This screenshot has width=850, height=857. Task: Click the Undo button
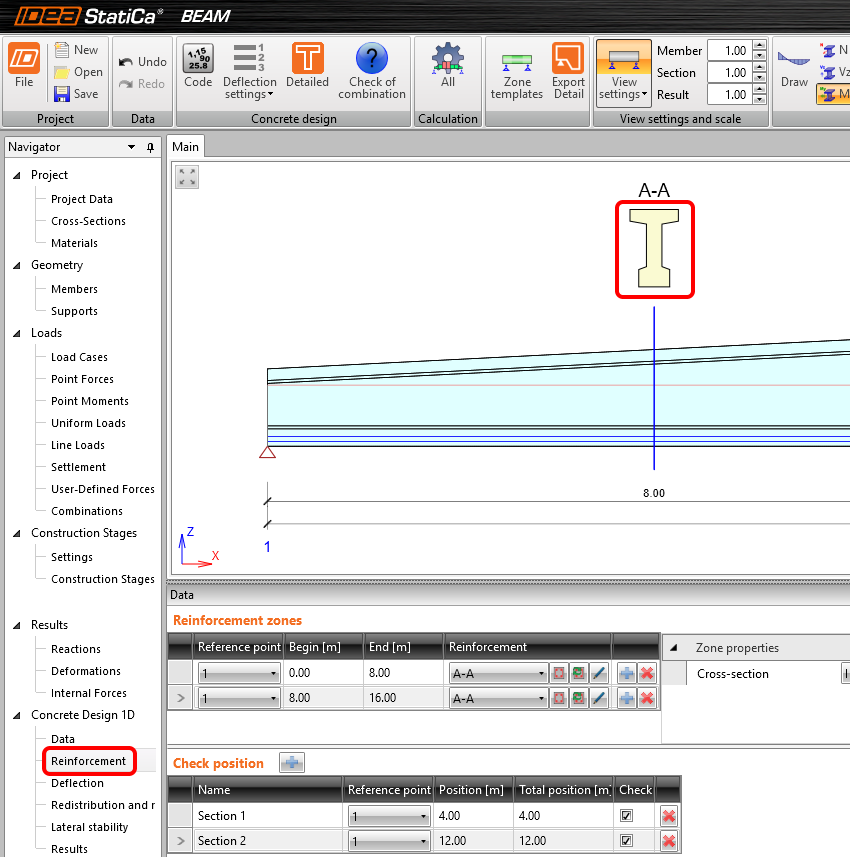point(142,62)
